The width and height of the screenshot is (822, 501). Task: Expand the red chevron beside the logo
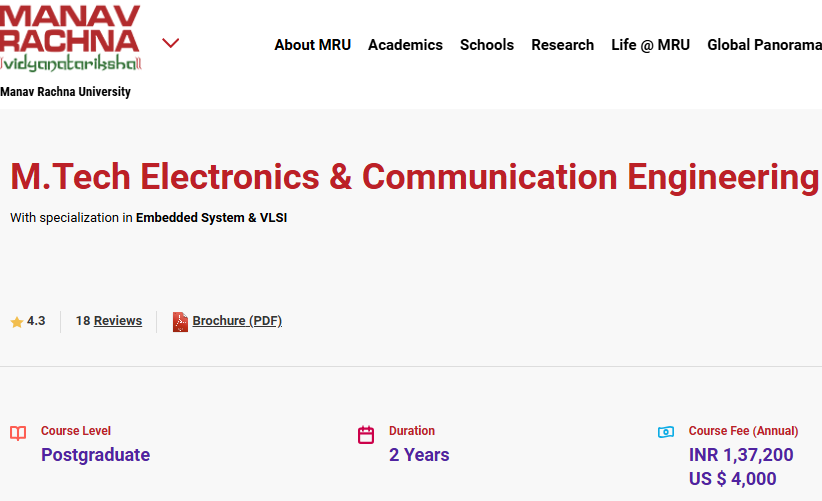tap(170, 42)
